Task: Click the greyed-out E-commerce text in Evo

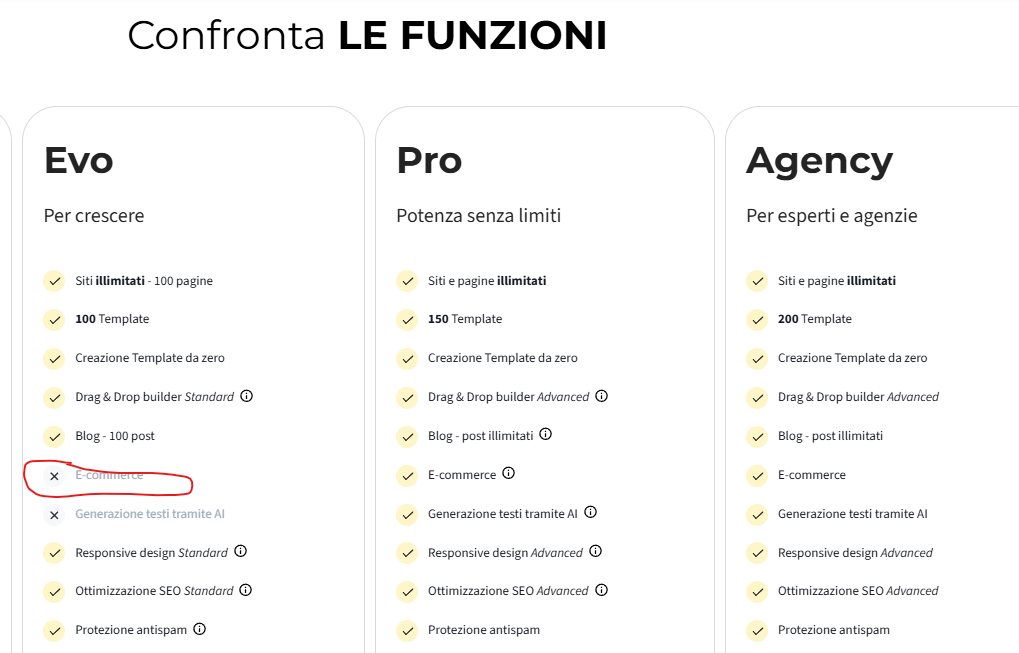Action: point(109,475)
